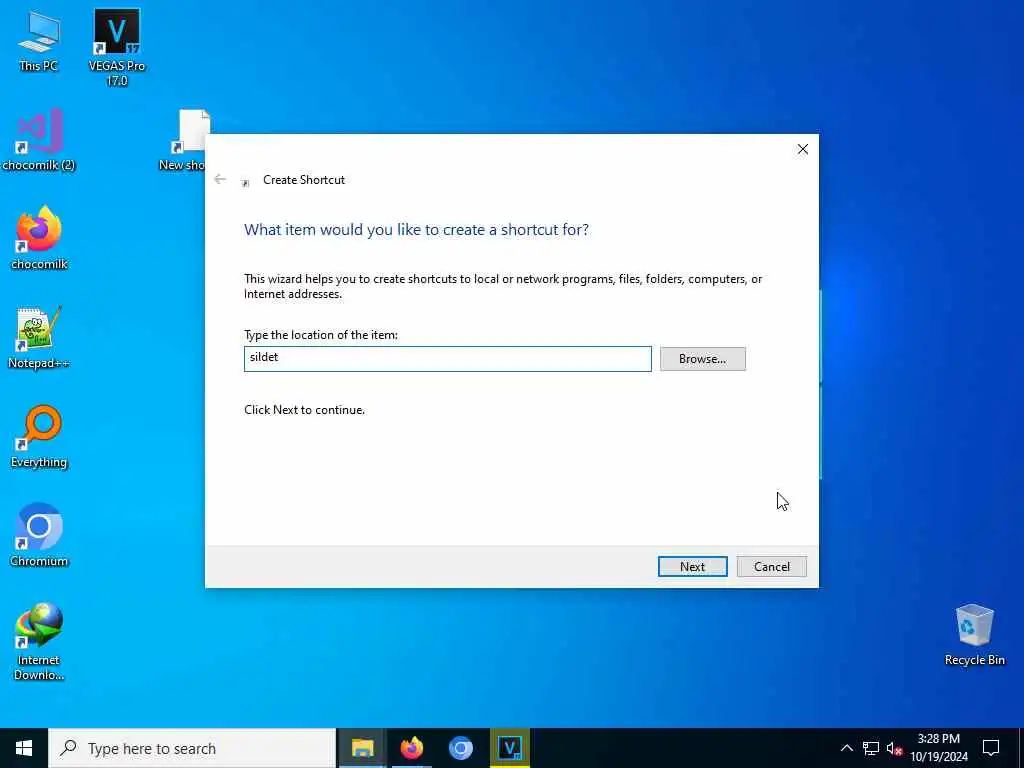1024x768 pixels.
Task: Open the muted volume tray icon
Action: point(894,748)
